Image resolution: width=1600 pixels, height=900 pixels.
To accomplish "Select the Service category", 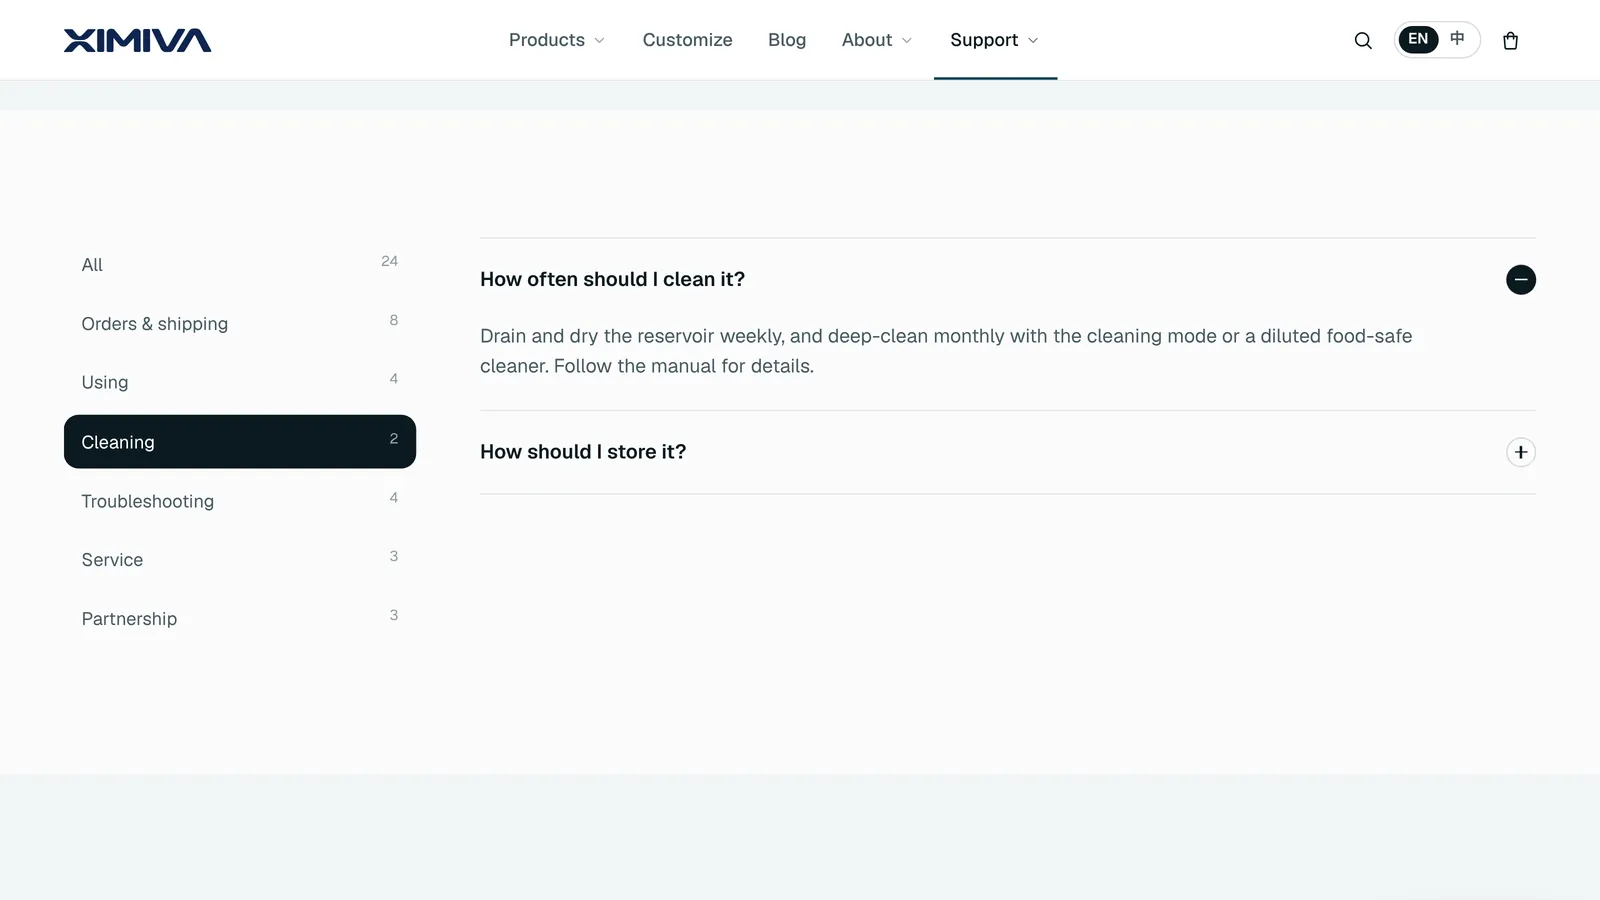I will 240,559.
